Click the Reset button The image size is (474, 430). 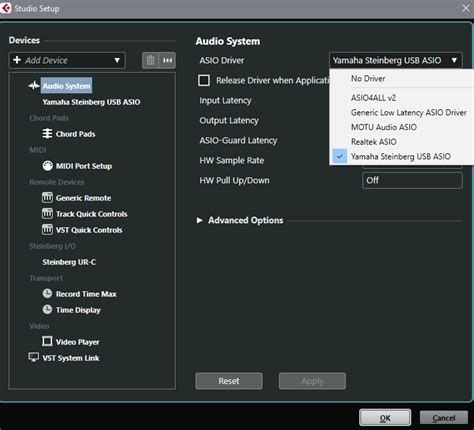[x=229, y=381]
